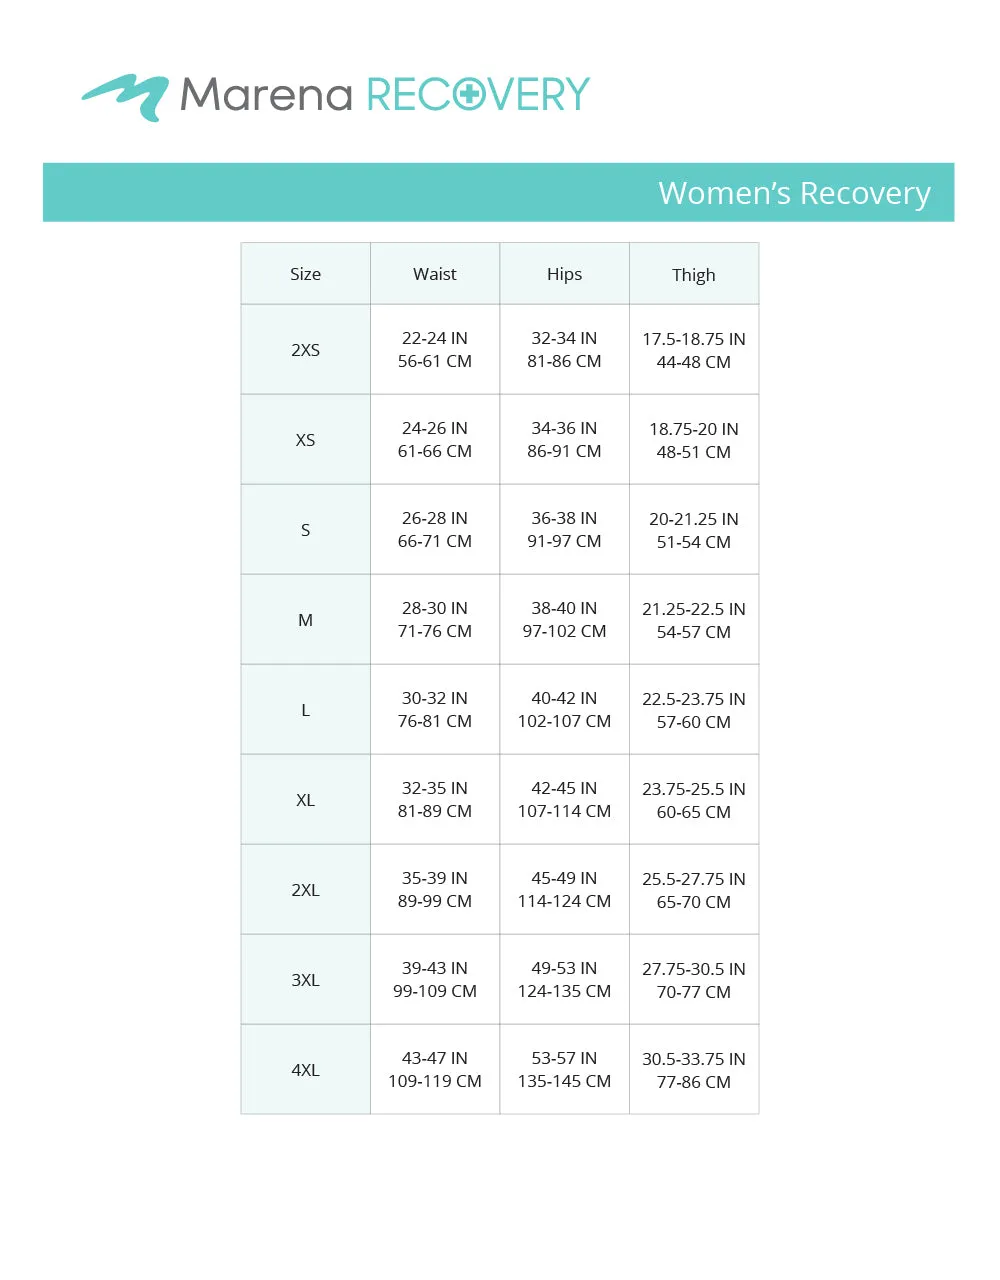1000x1280 pixels.
Task: Click the 49-53 IN hips cell
Action: coord(564,980)
